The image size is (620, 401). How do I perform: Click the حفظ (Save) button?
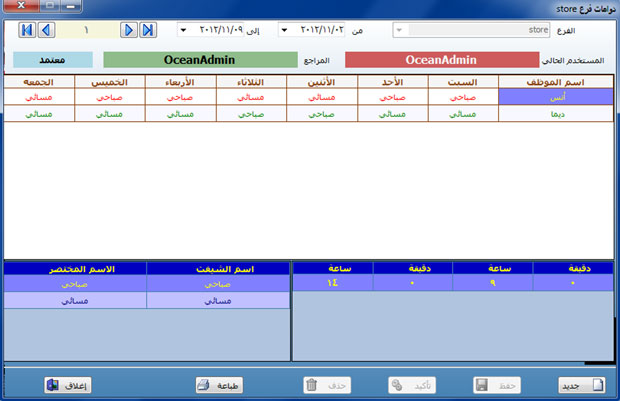coord(497,384)
